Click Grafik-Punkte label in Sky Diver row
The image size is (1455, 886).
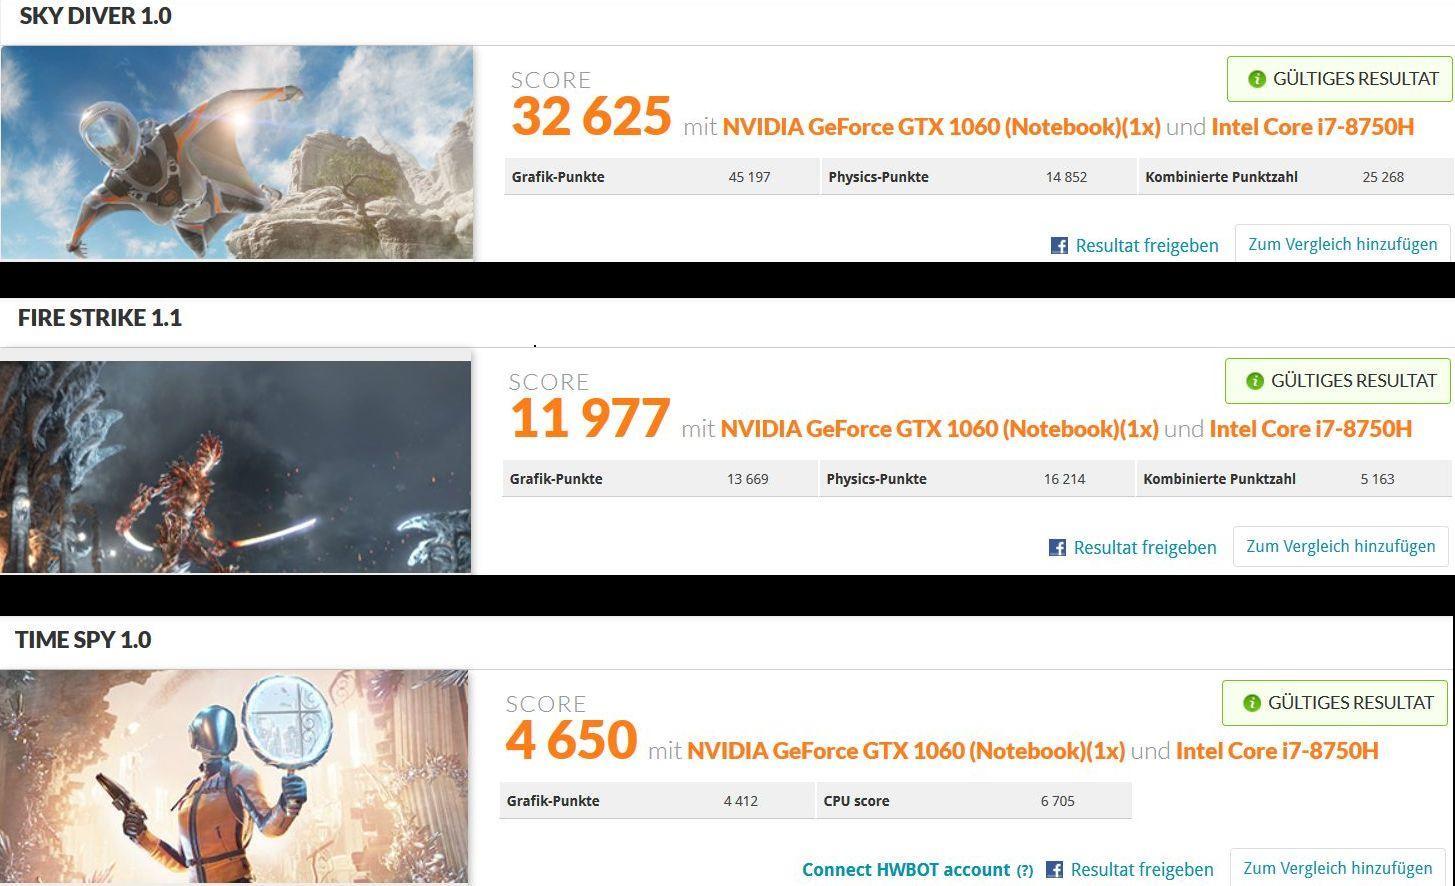[x=558, y=177]
